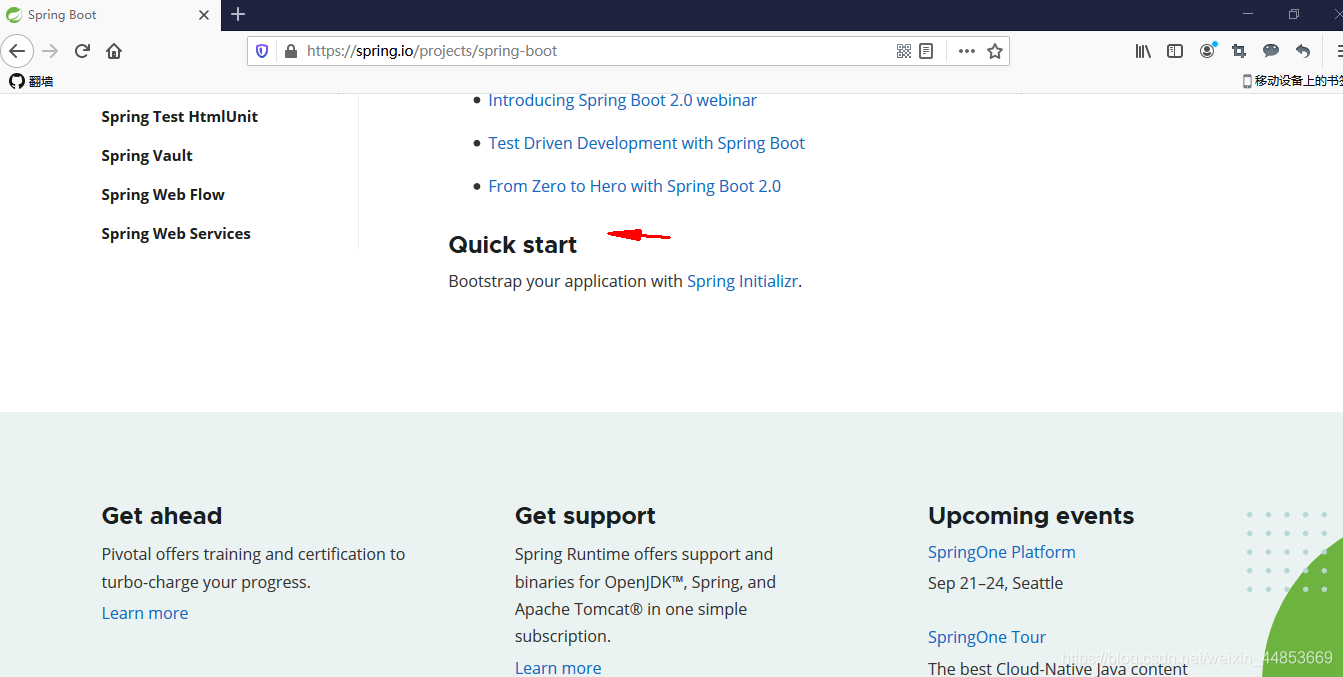Show sidebars icon in toolbar
1343x677 pixels.
point(1175,51)
